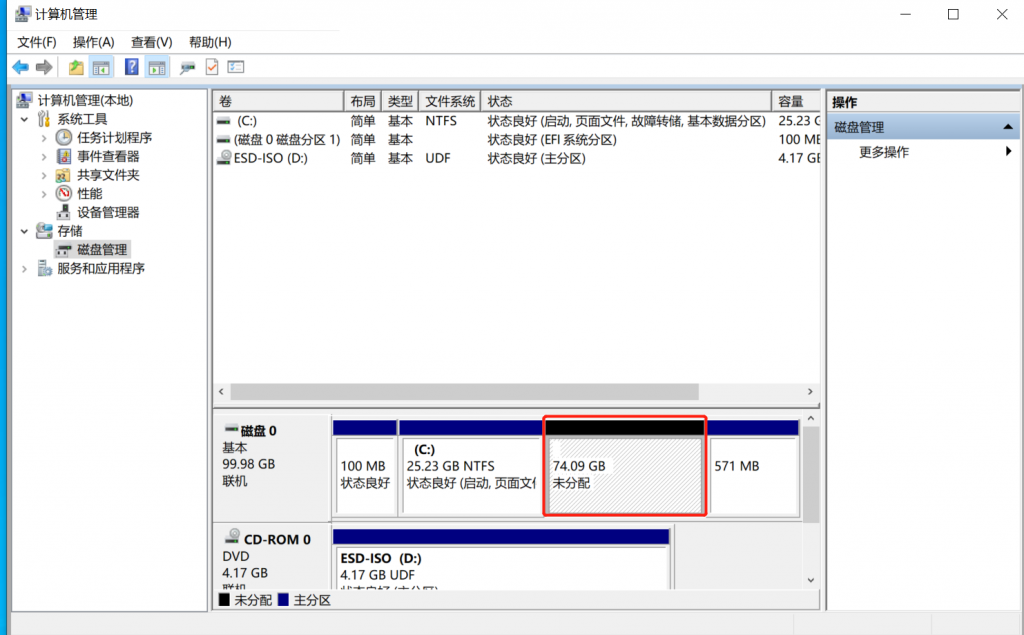1024x635 pixels.
Task: Click the Forward navigation arrow icon
Action: [x=44, y=66]
